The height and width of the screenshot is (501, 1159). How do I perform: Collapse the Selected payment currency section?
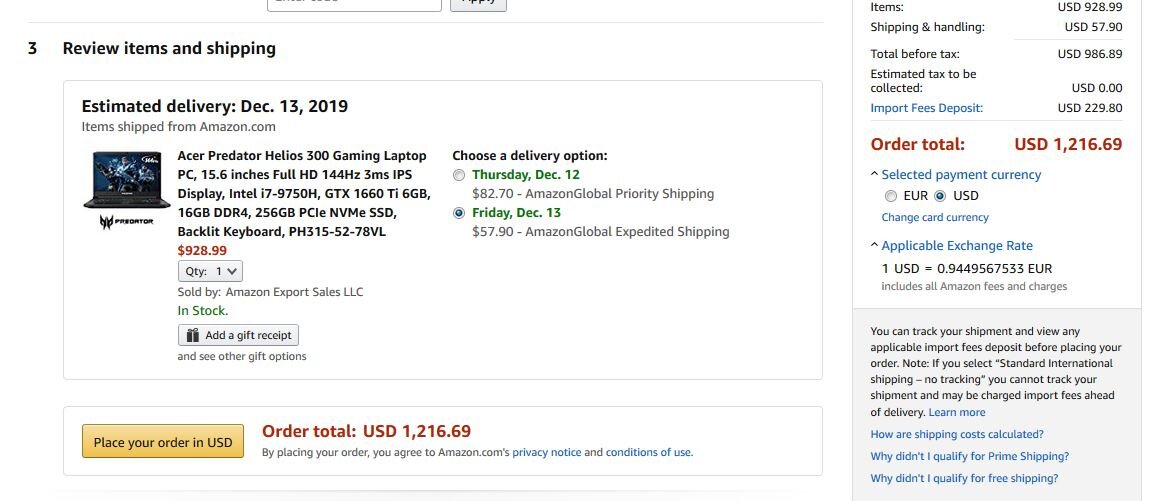click(875, 175)
